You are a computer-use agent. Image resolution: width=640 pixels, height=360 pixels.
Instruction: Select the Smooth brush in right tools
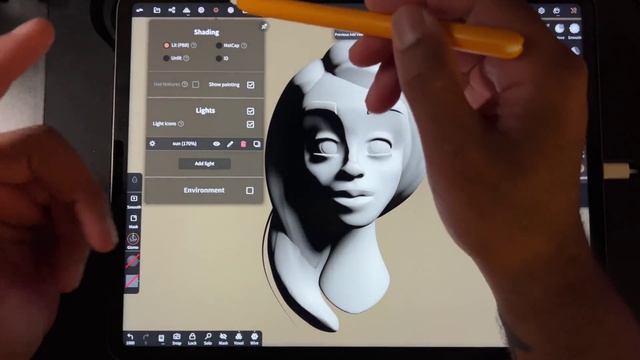575,31
